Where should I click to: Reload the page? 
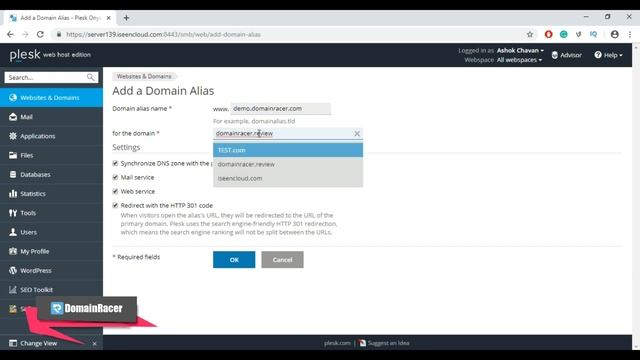pos(40,34)
